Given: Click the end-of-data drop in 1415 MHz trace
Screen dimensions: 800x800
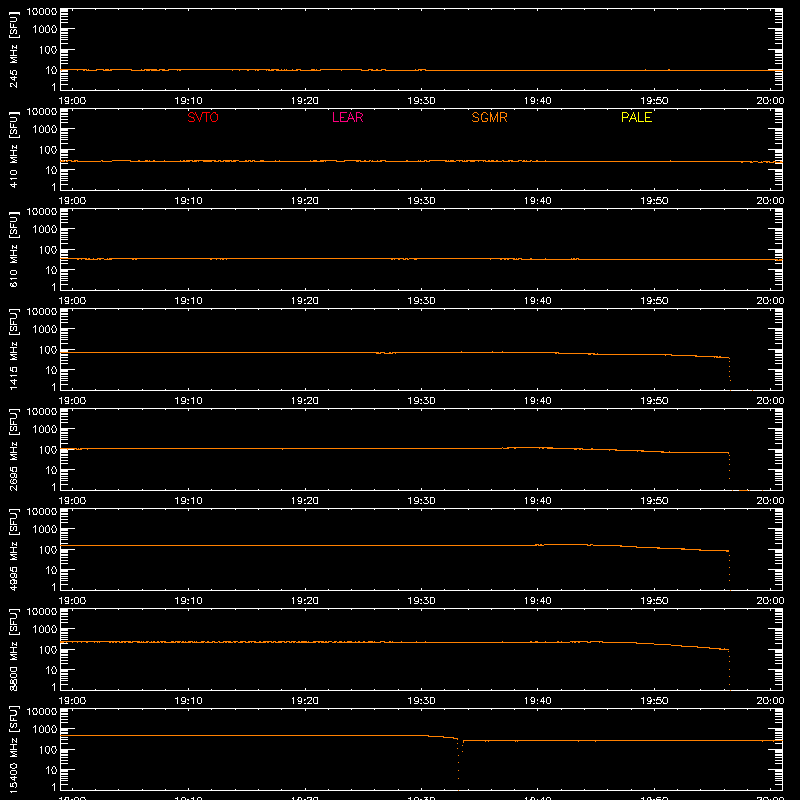Looking at the screenshot, I should tap(730, 374).
